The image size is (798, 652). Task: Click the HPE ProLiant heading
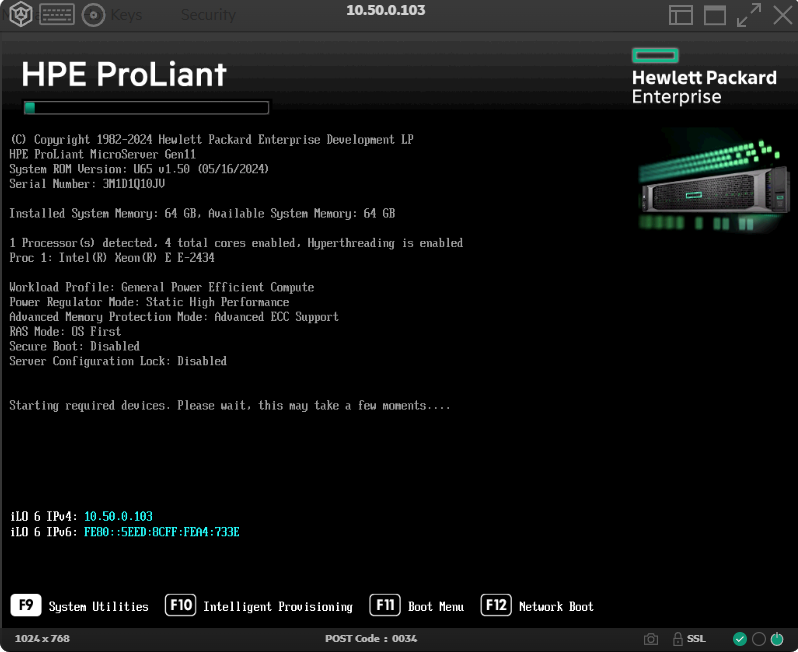tap(124, 74)
